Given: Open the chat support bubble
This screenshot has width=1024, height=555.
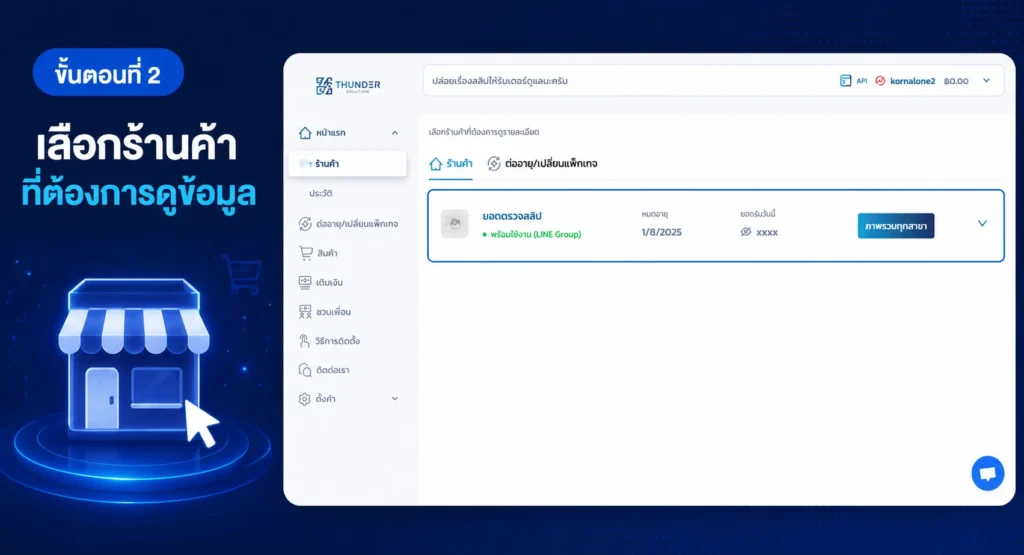Looking at the screenshot, I should [x=987, y=473].
